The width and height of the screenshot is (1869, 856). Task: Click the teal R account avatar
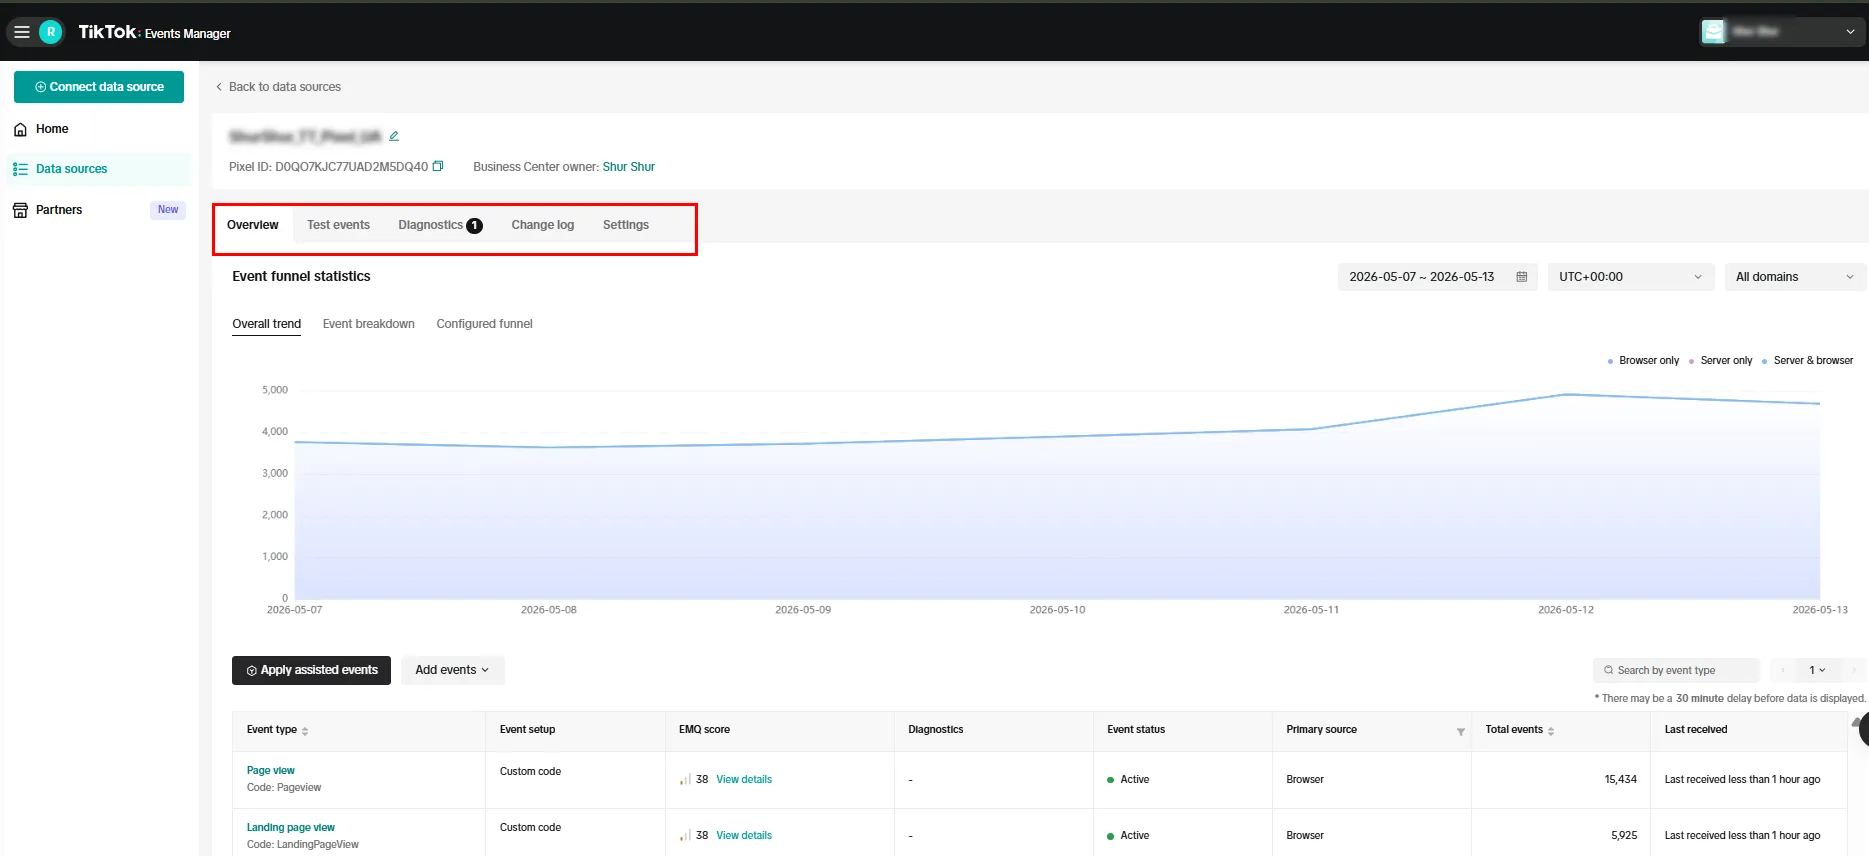click(x=51, y=32)
